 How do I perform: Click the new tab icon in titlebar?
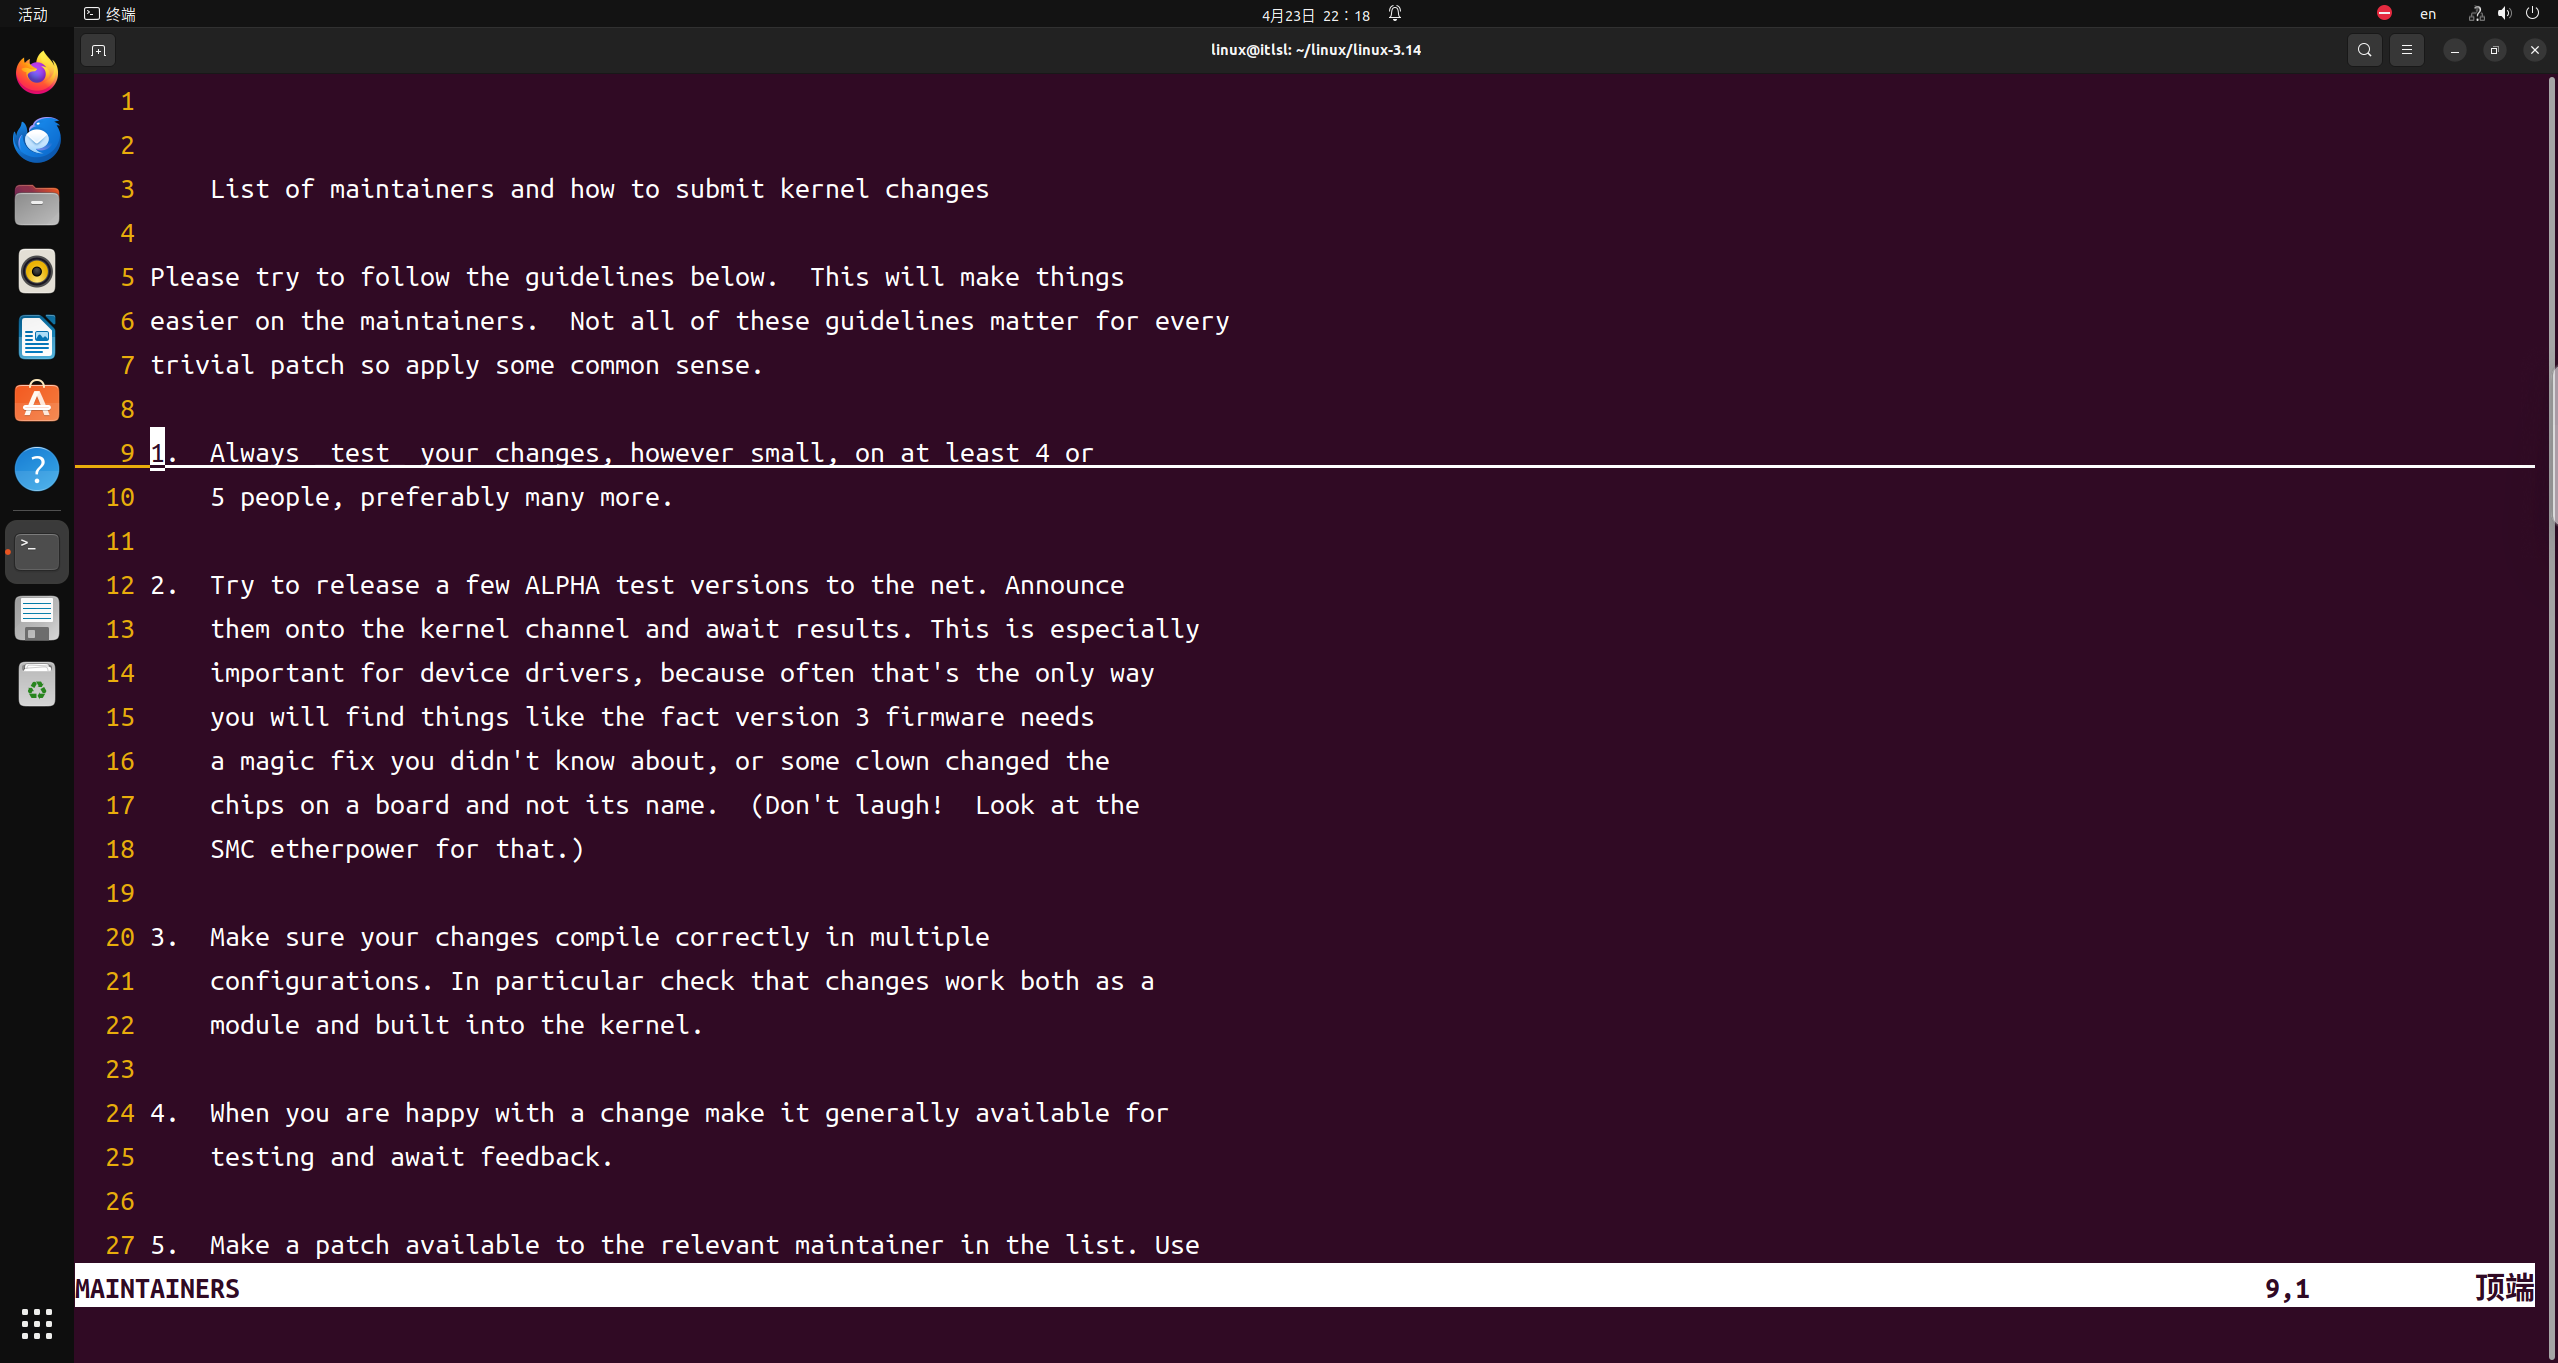coord(98,50)
